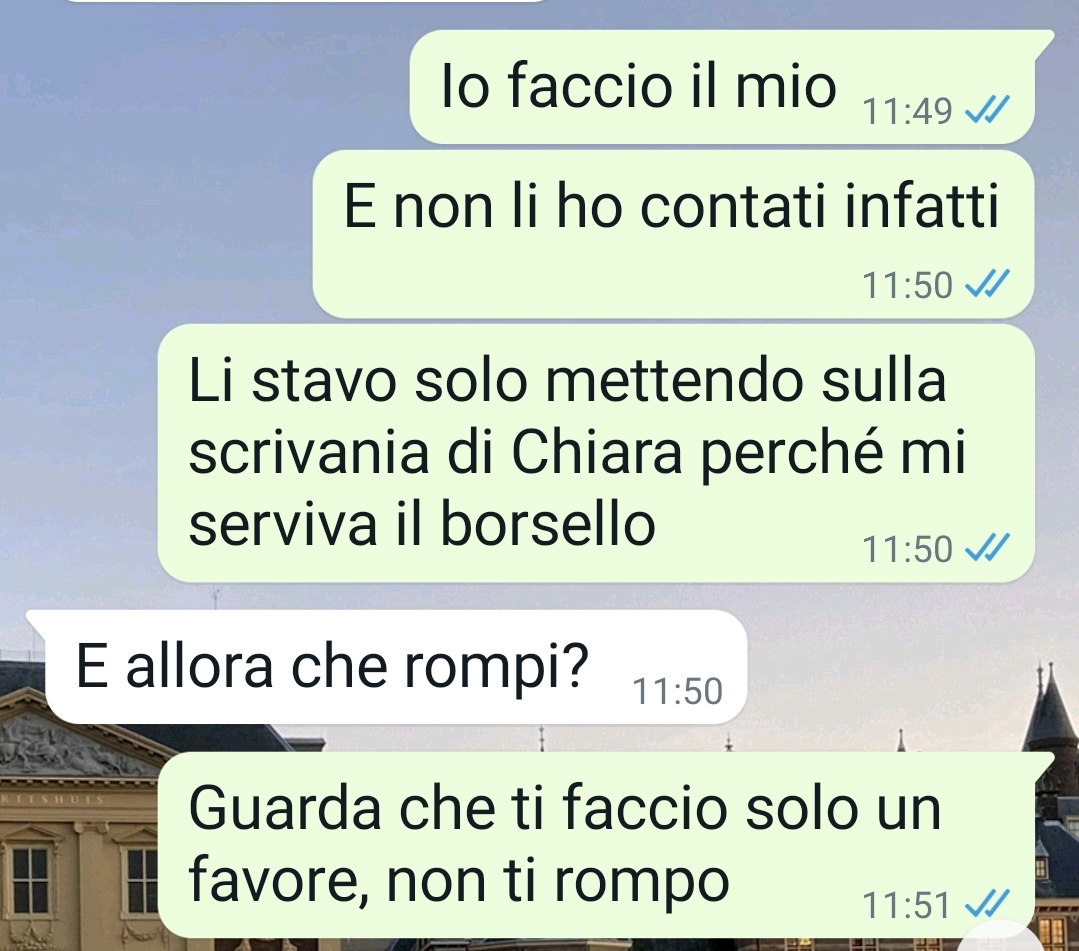Tap the blue read checkmarks at 11:49
The width and height of the screenshot is (1079, 951).
pos(987,109)
